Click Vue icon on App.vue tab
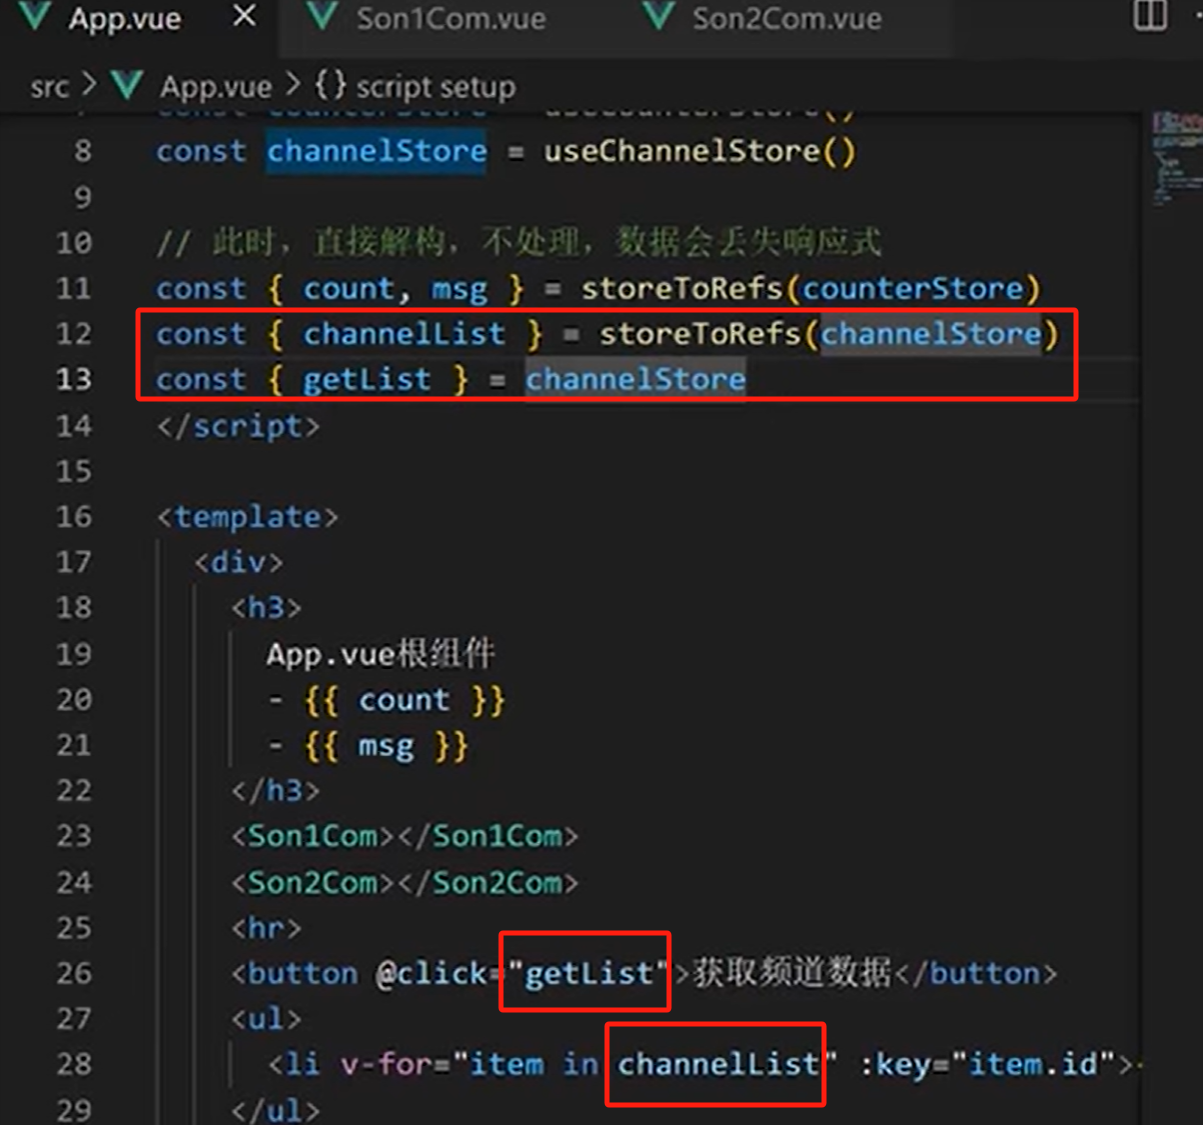Viewport: 1203px width, 1125px height. [x=35, y=17]
